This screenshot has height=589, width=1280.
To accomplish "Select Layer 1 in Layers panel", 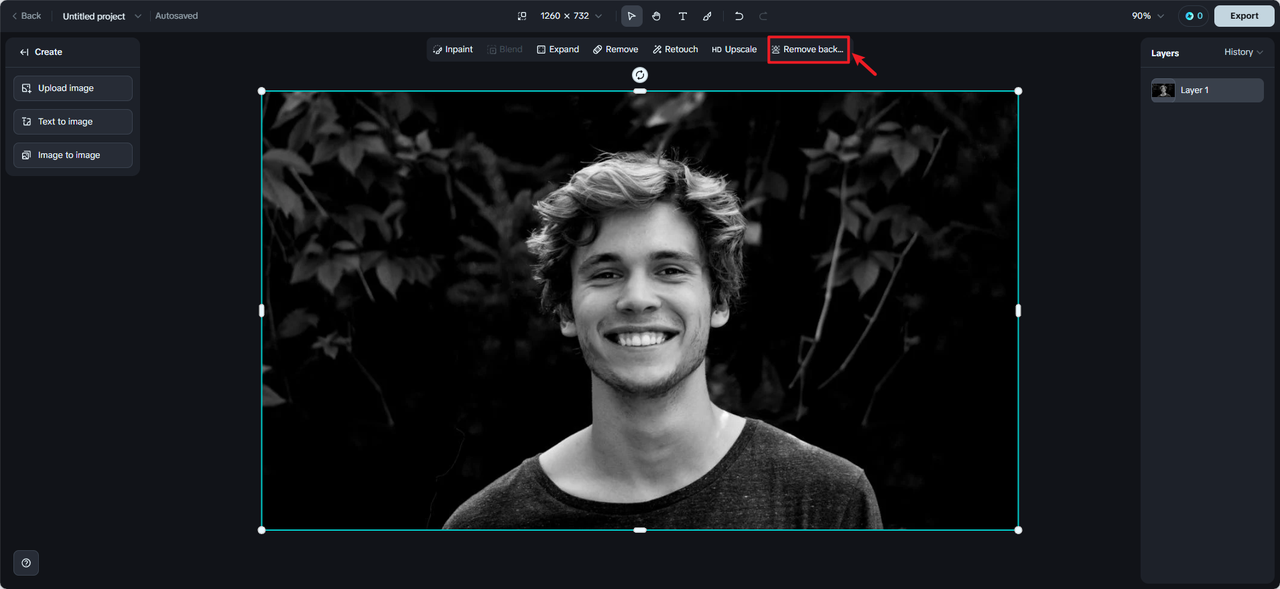I will 1207,90.
